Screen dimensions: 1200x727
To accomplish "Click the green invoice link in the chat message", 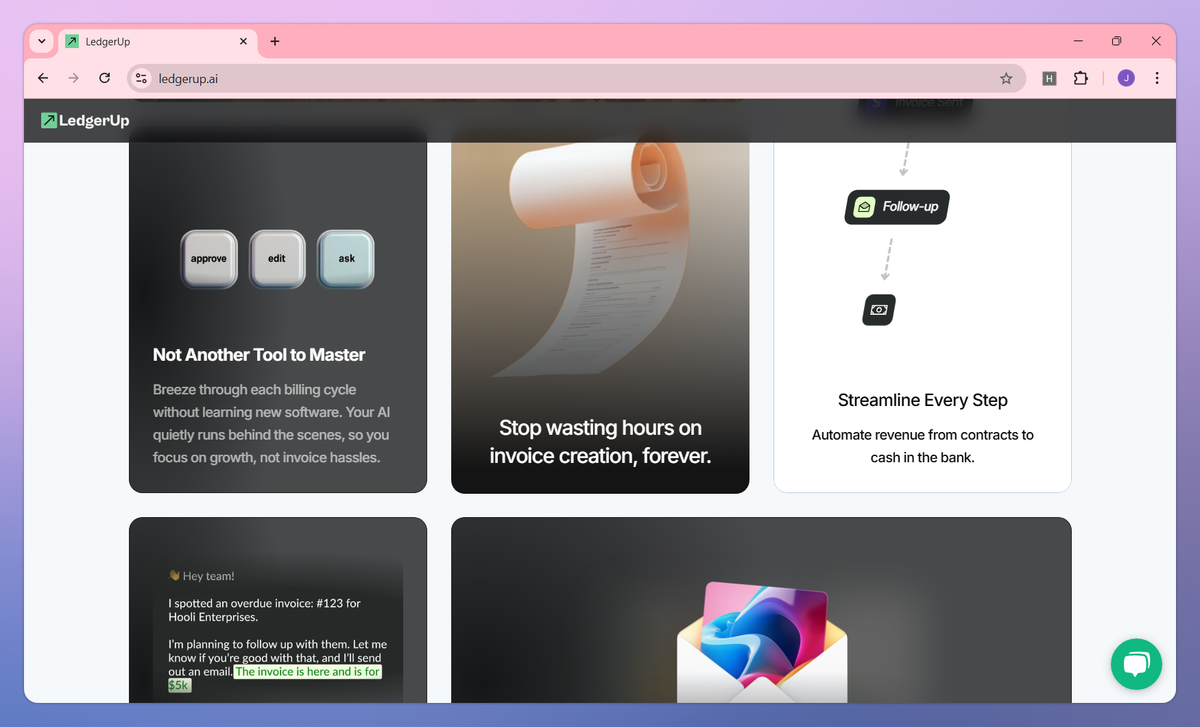I will point(307,672).
